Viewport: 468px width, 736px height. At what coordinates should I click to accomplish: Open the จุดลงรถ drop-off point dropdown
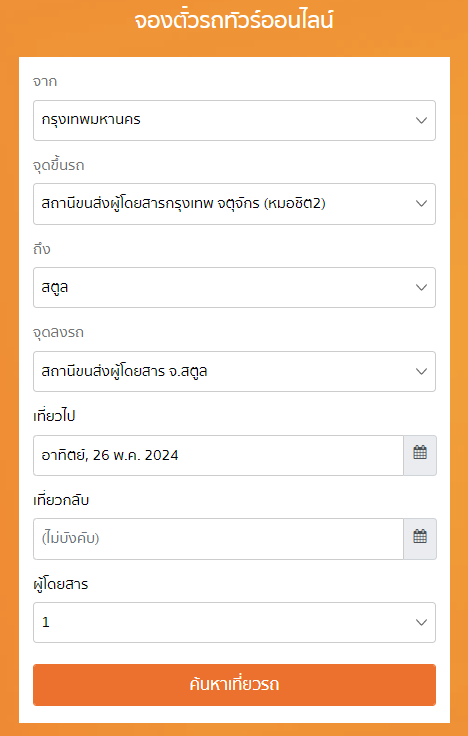click(234, 371)
